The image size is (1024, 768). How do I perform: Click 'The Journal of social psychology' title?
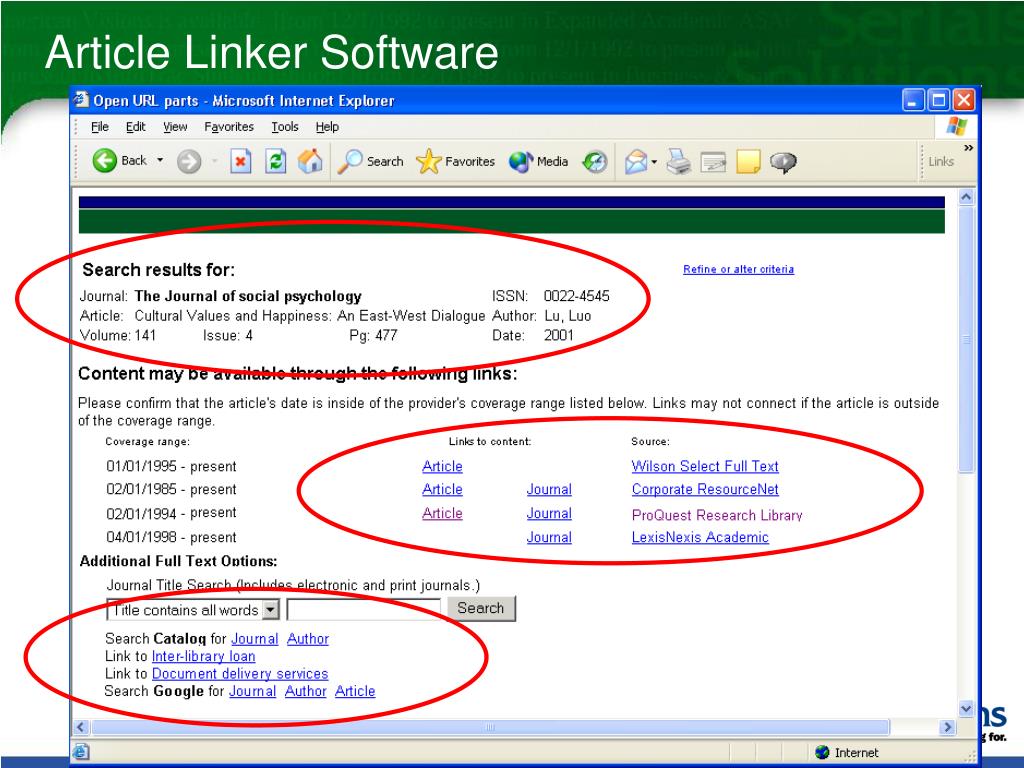tap(248, 296)
